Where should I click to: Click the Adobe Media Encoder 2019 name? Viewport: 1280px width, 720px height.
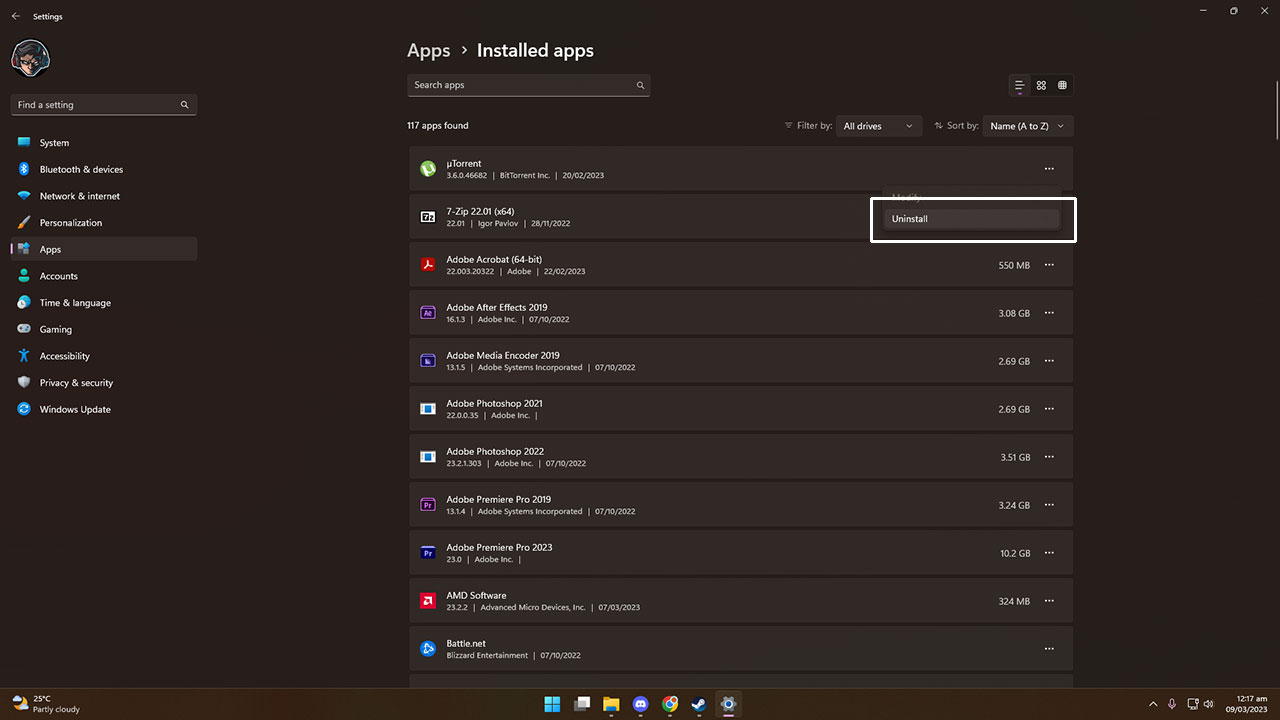coord(503,355)
